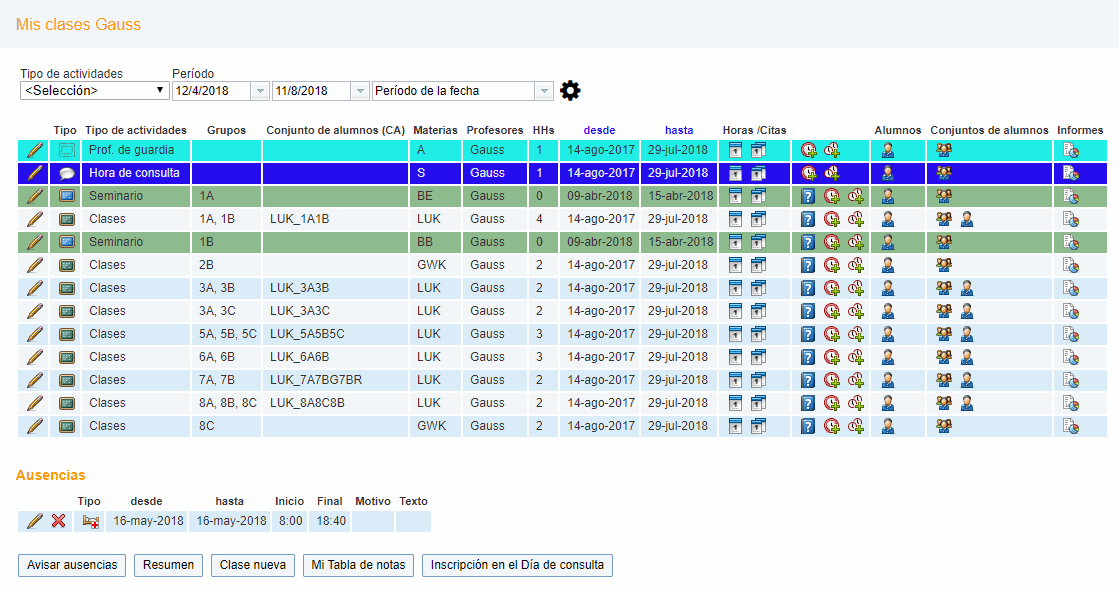Click subject BE in Seminario 1A row
The height and width of the screenshot is (589, 1119).
tap(425, 196)
